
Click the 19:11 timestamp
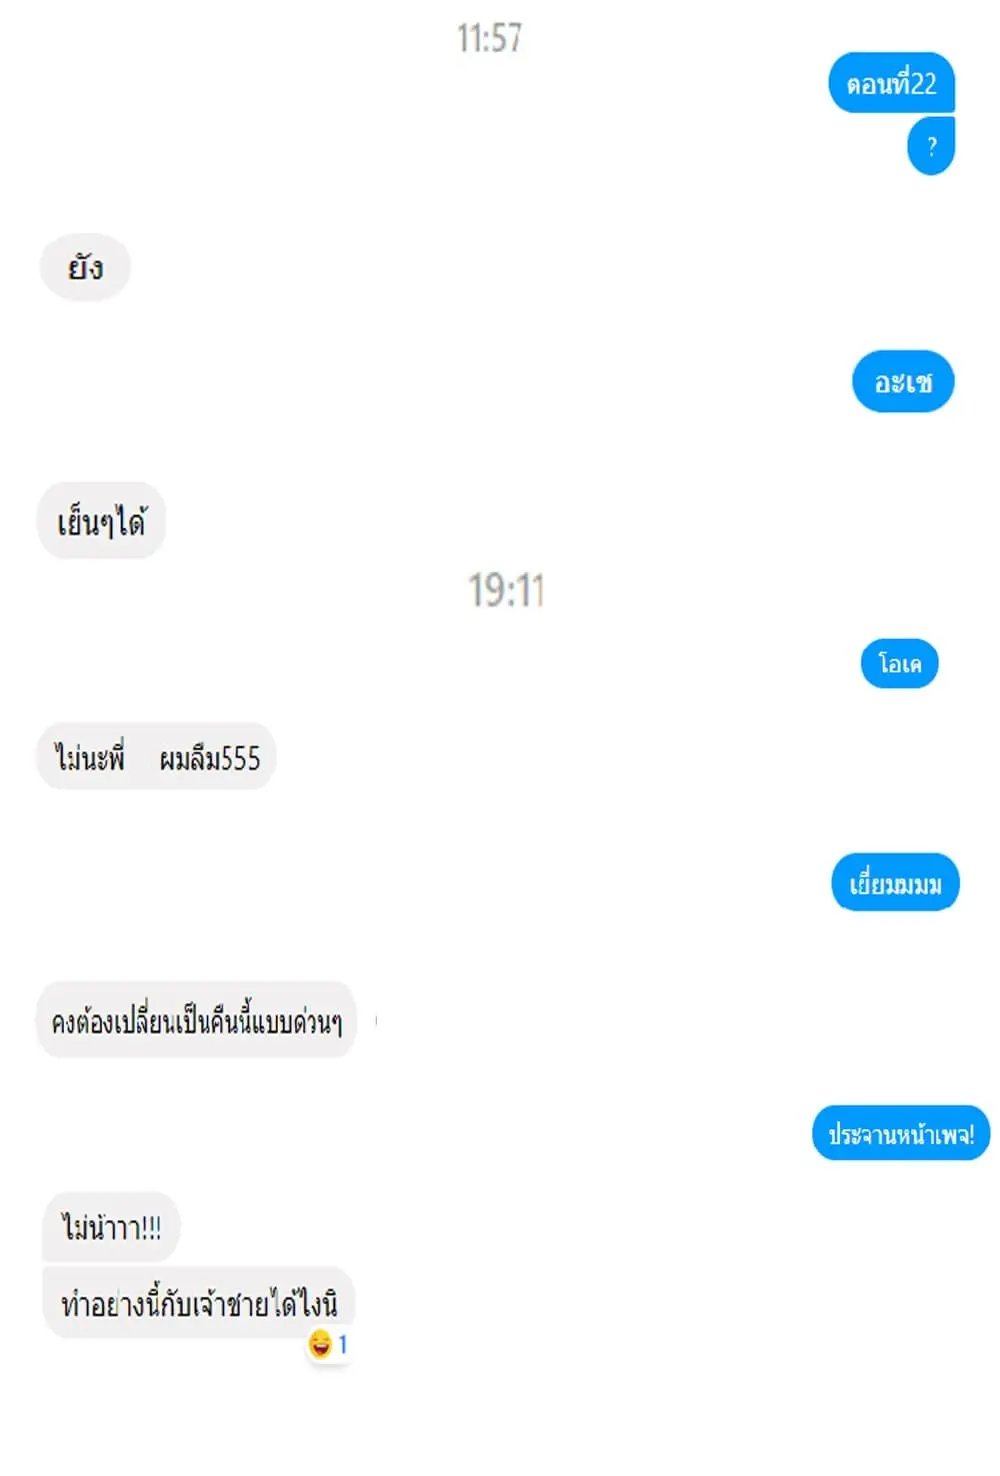tap(506, 590)
